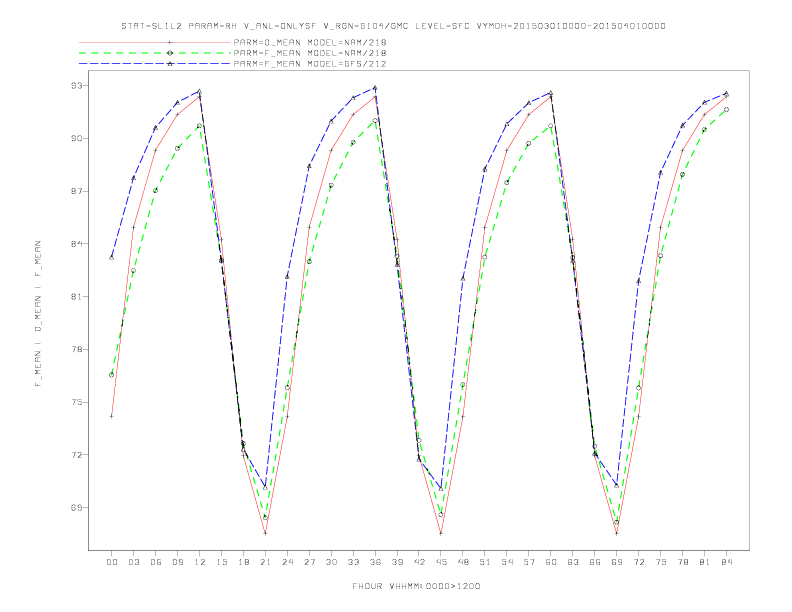Image resolution: width=792 pixels, height=612 pixels.
Task: Click red O_MEAN minimum point at hour 21
Action: (x=265, y=533)
